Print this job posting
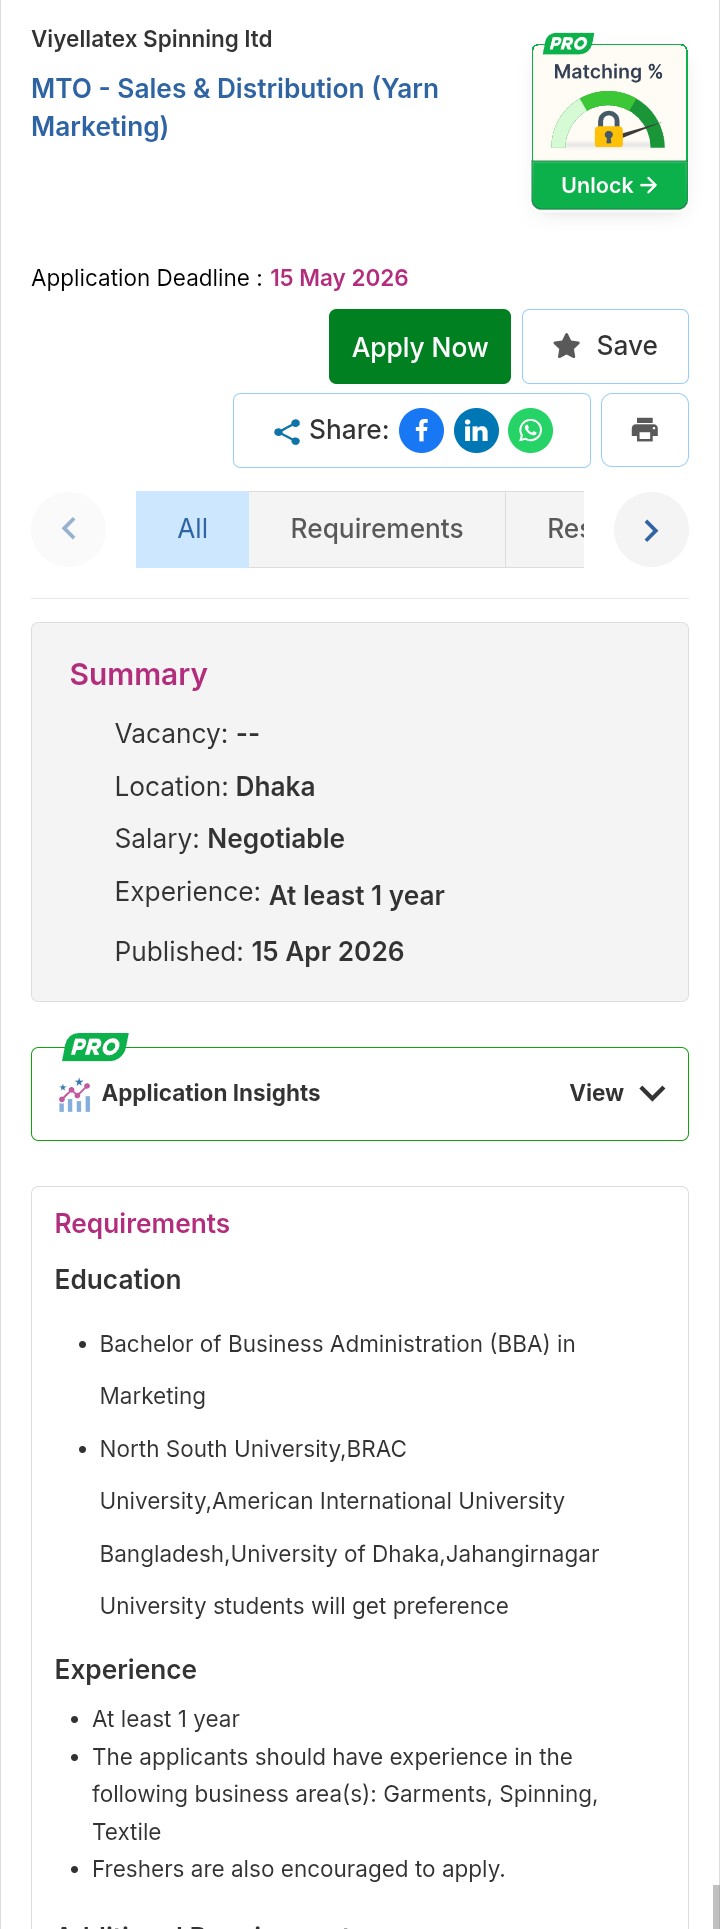The image size is (720, 1929). [645, 430]
